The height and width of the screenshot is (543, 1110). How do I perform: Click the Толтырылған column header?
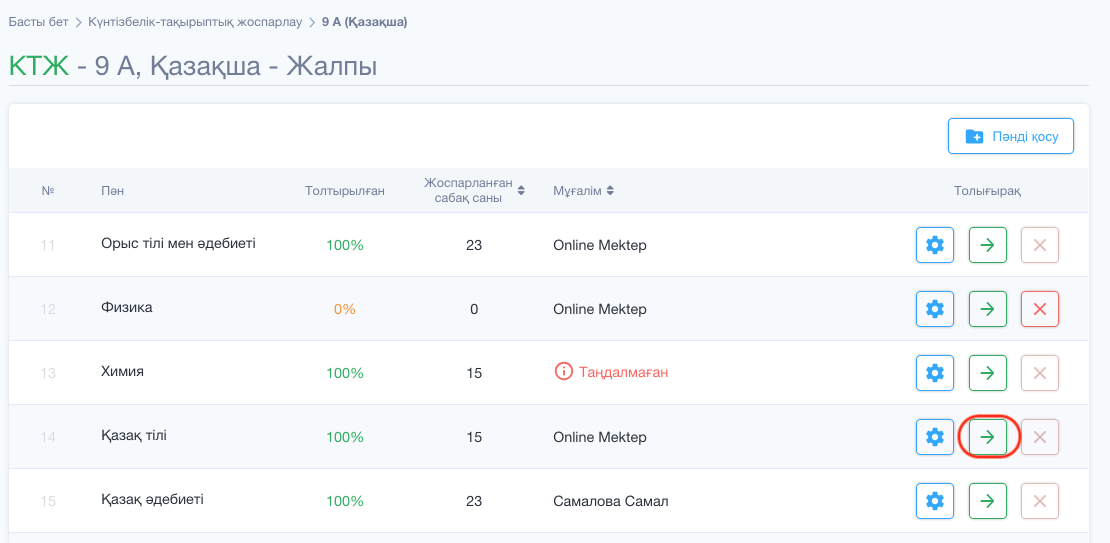tap(345, 190)
